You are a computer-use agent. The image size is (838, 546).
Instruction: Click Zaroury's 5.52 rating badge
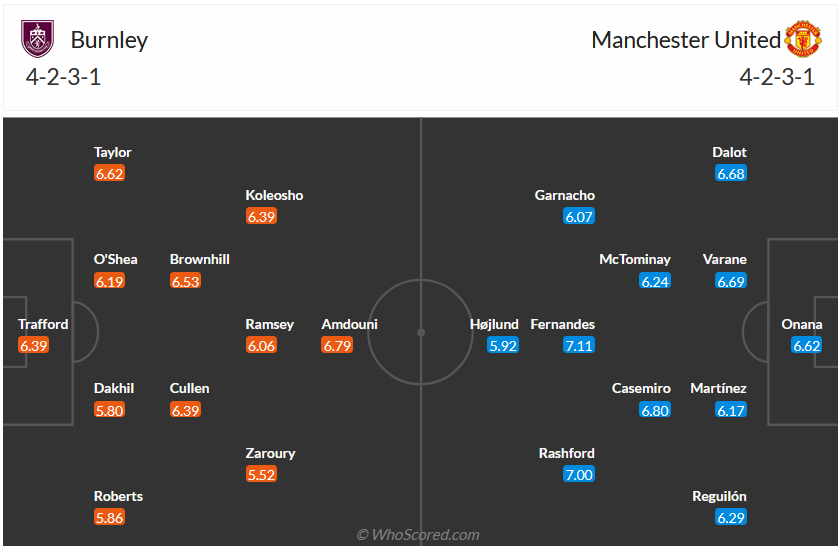click(261, 475)
